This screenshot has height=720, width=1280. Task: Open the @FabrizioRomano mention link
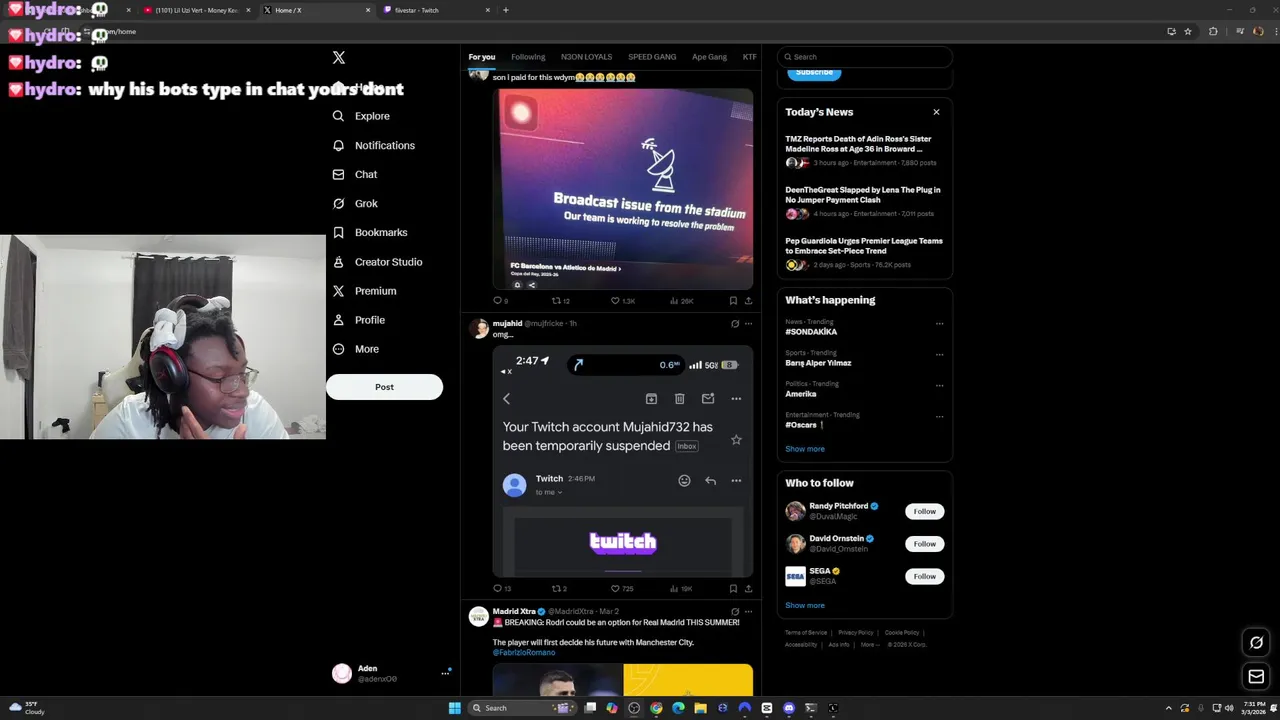[524, 653]
